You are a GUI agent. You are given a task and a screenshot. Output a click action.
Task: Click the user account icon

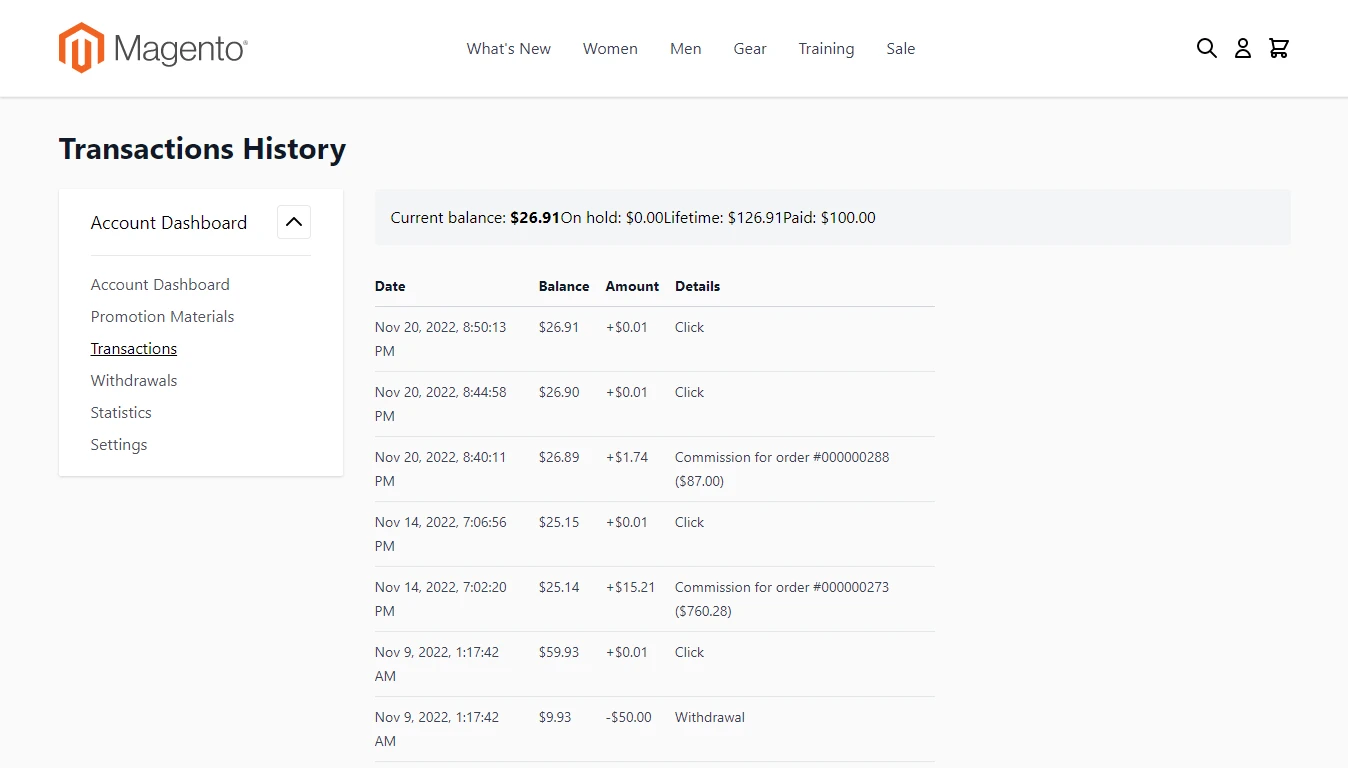click(x=1242, y=48)
